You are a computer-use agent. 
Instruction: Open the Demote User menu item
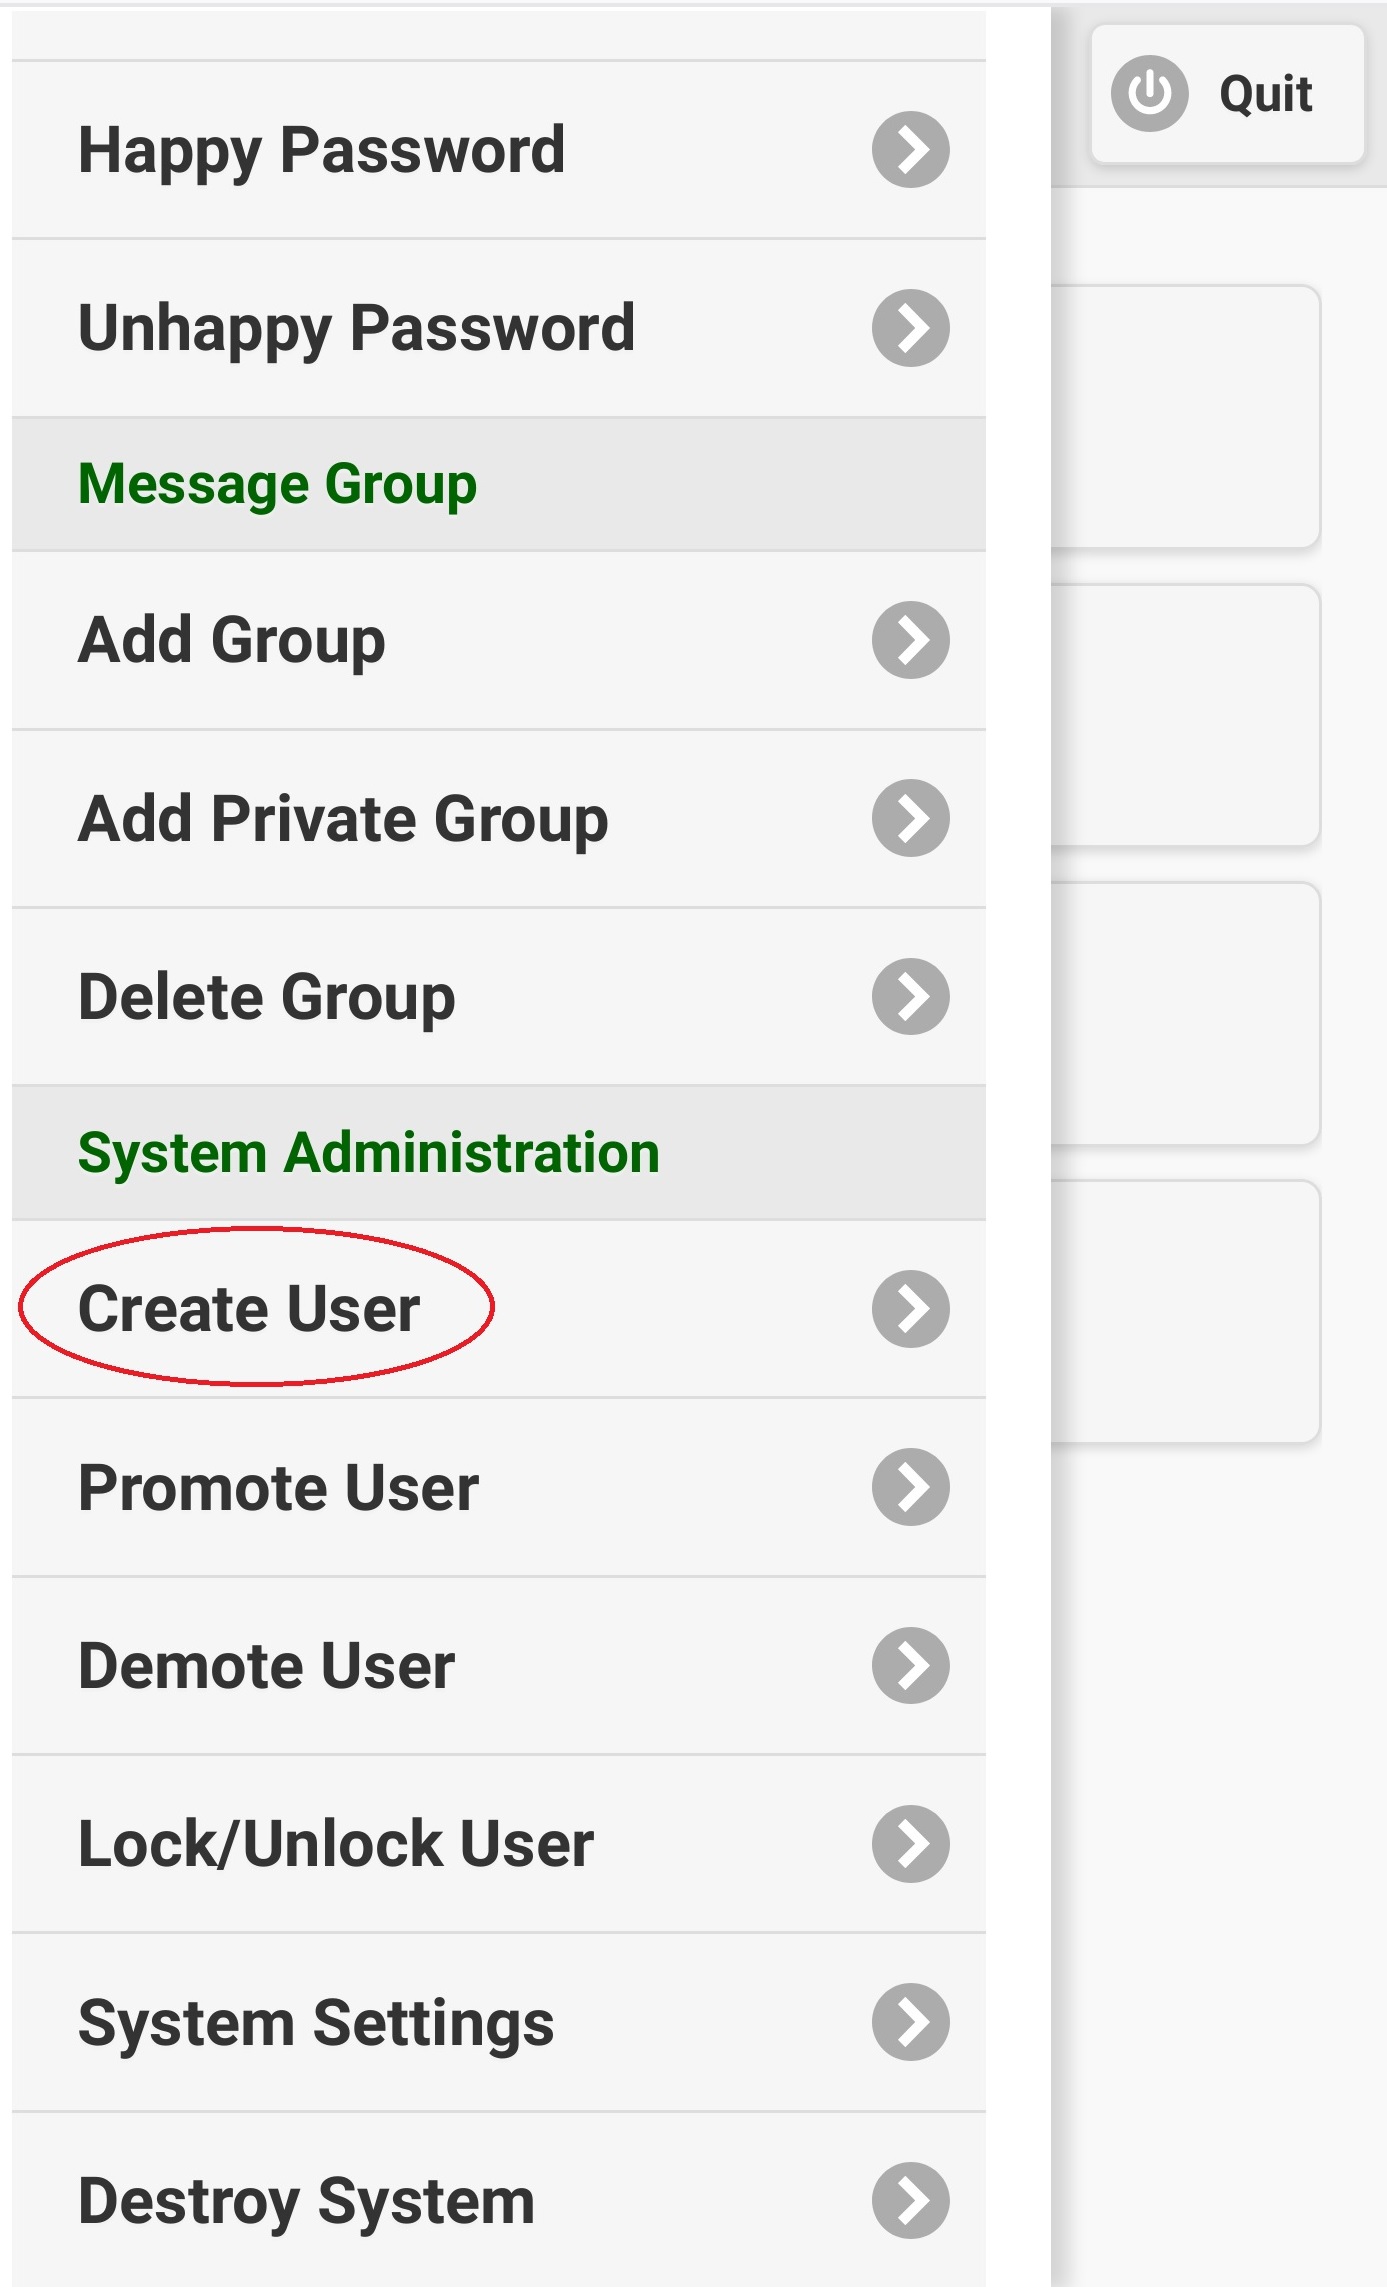(x=267, y=1666)
